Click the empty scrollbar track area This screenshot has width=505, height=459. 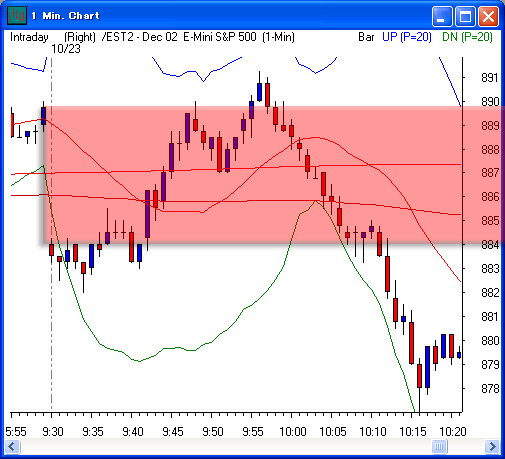click(x=226, y=446)
